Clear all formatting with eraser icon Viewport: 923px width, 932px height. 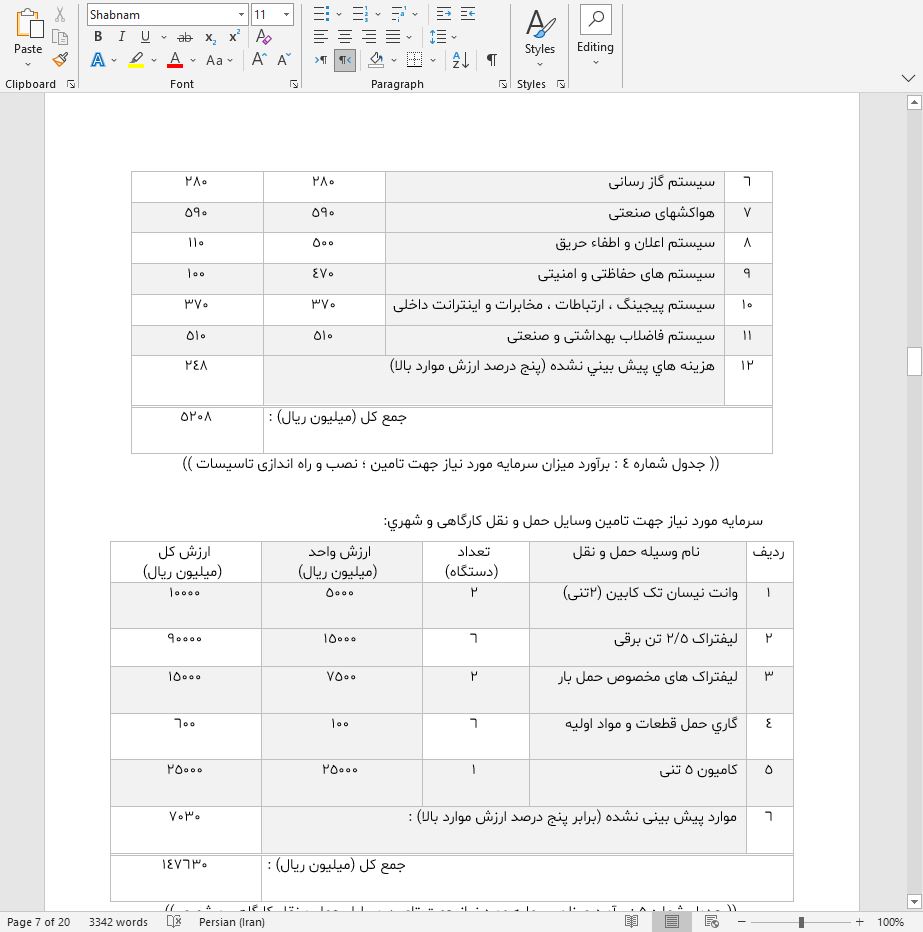(x=263, y=37)
